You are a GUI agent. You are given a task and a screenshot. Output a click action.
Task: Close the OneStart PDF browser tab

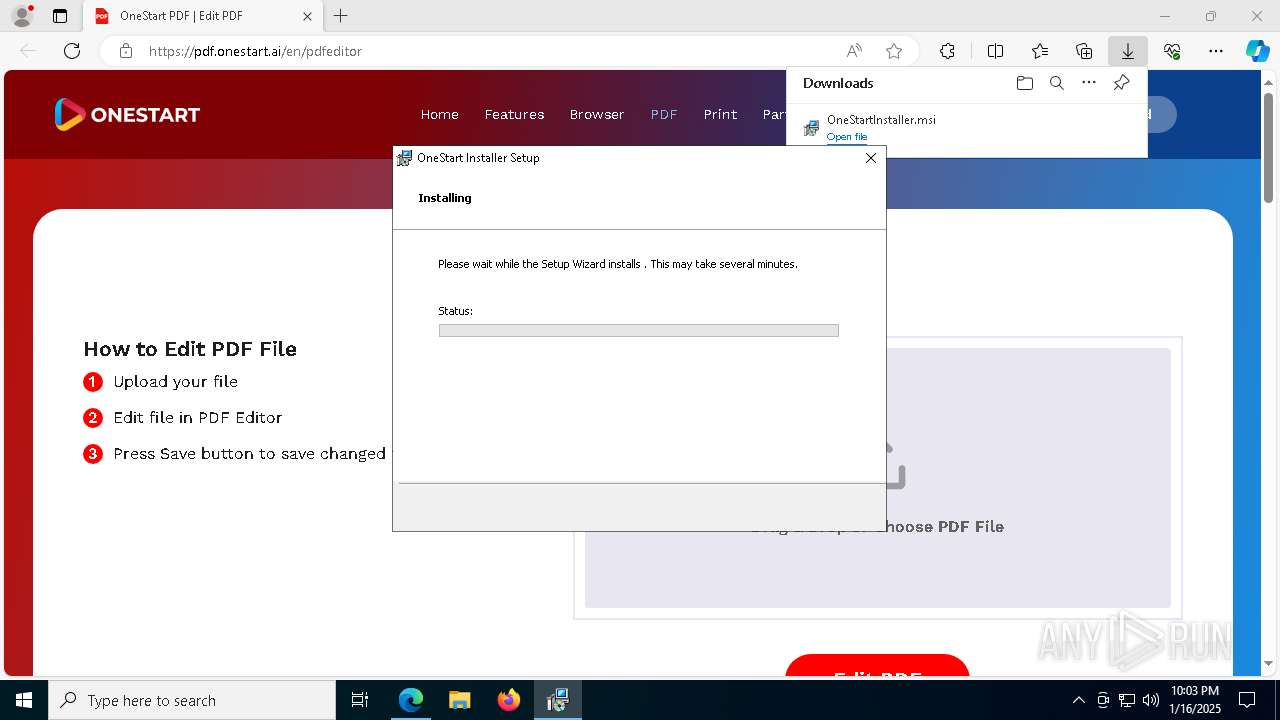click(x=307, y=16)
